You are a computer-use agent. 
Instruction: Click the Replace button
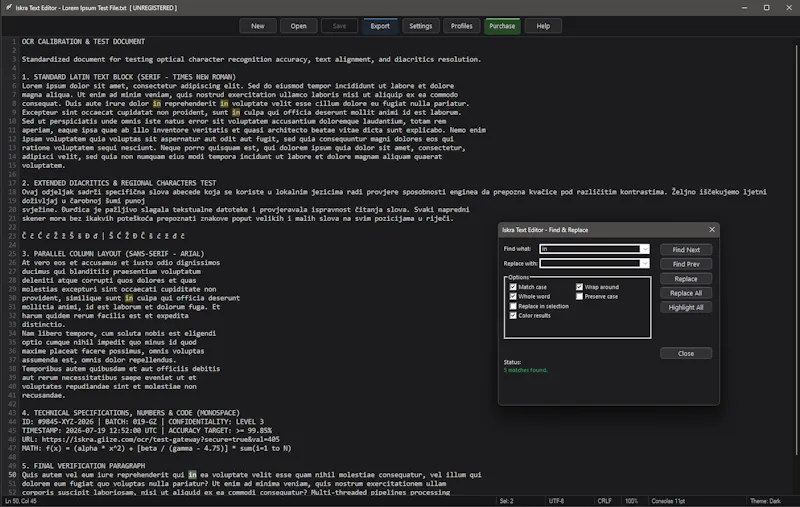[x=686, y=278]
